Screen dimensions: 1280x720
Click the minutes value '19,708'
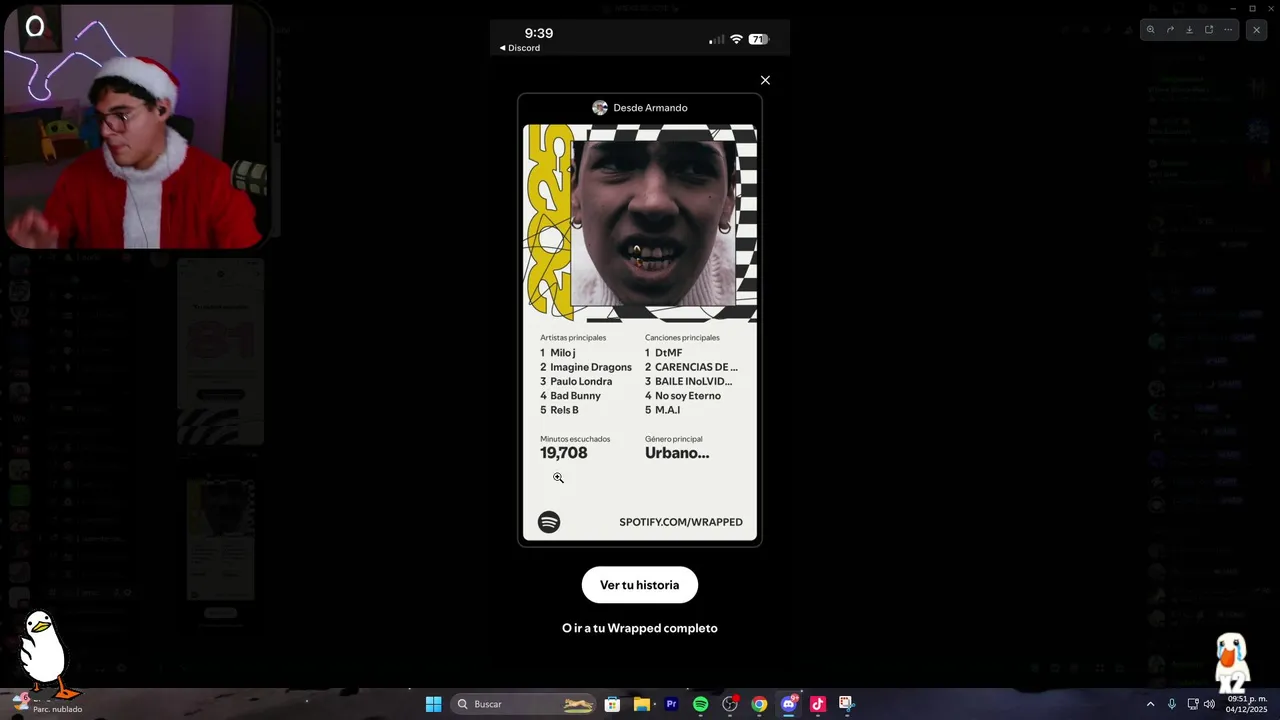(564, 453)
